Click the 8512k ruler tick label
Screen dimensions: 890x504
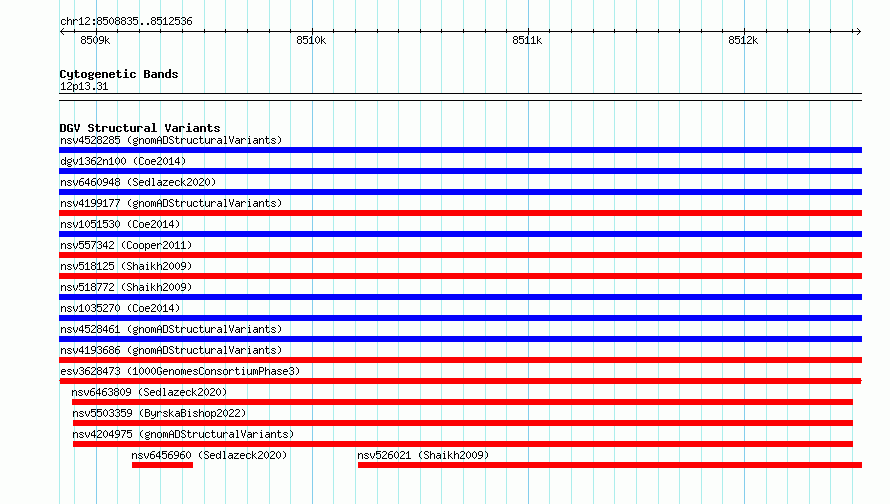click(743, 40)
